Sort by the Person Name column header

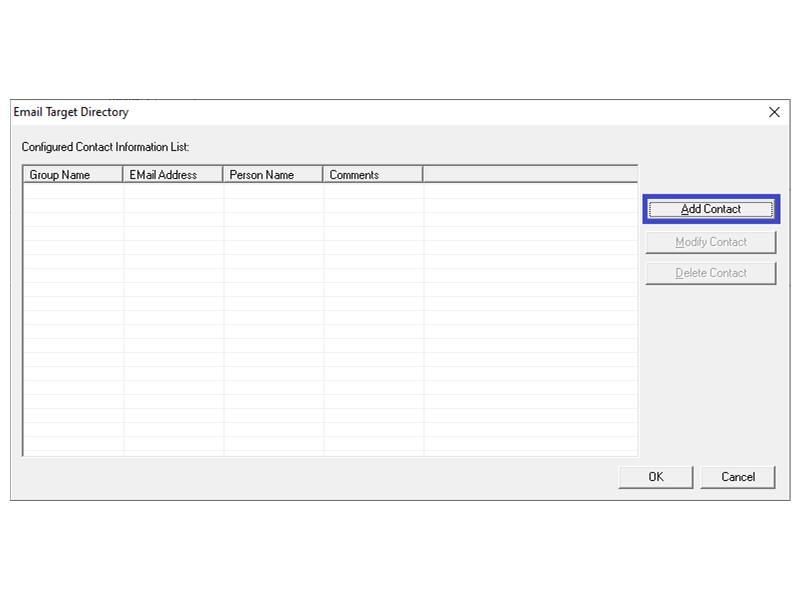point(273,174)
